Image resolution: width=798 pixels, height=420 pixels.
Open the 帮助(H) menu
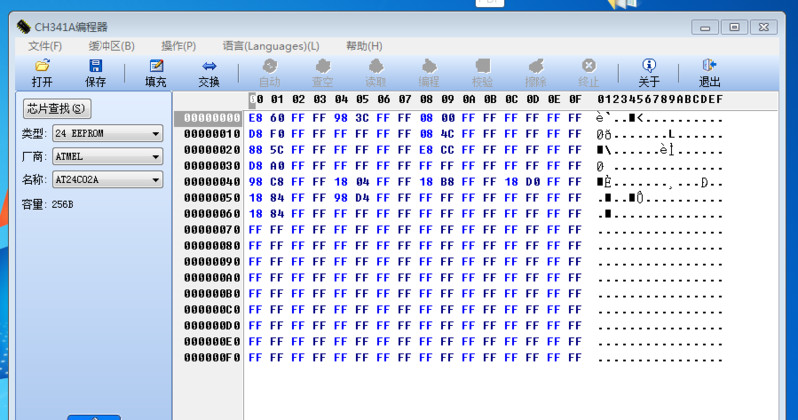pyautogui.click(x=364, y=46)
